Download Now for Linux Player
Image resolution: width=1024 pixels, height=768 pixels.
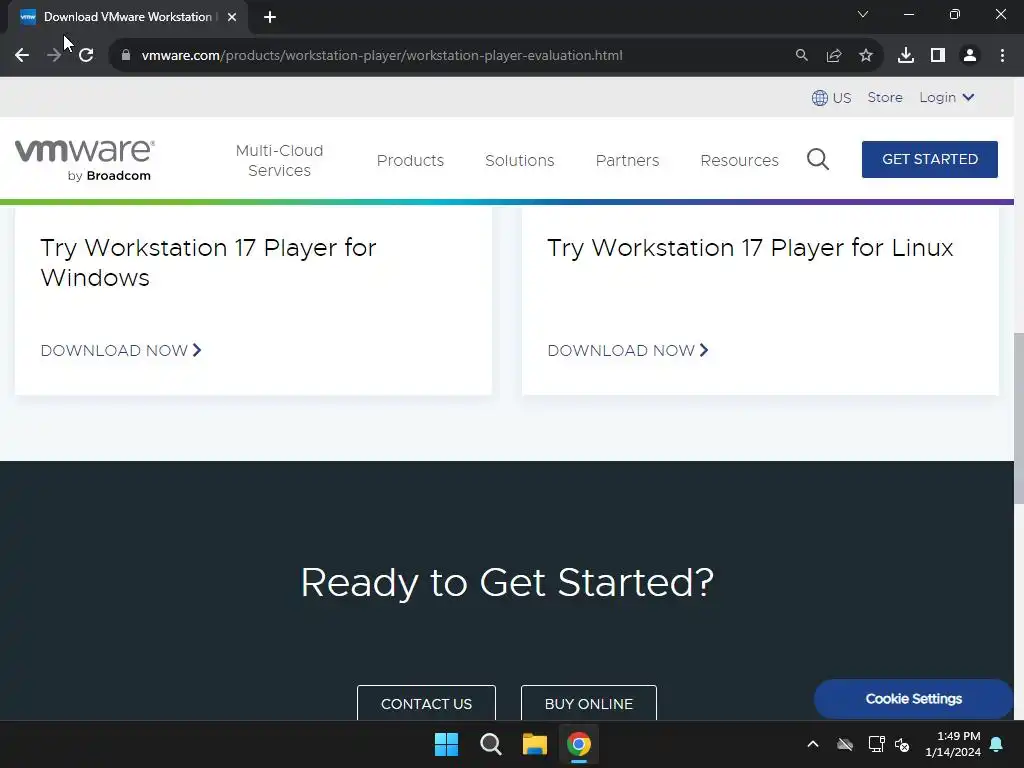(628, 351)
